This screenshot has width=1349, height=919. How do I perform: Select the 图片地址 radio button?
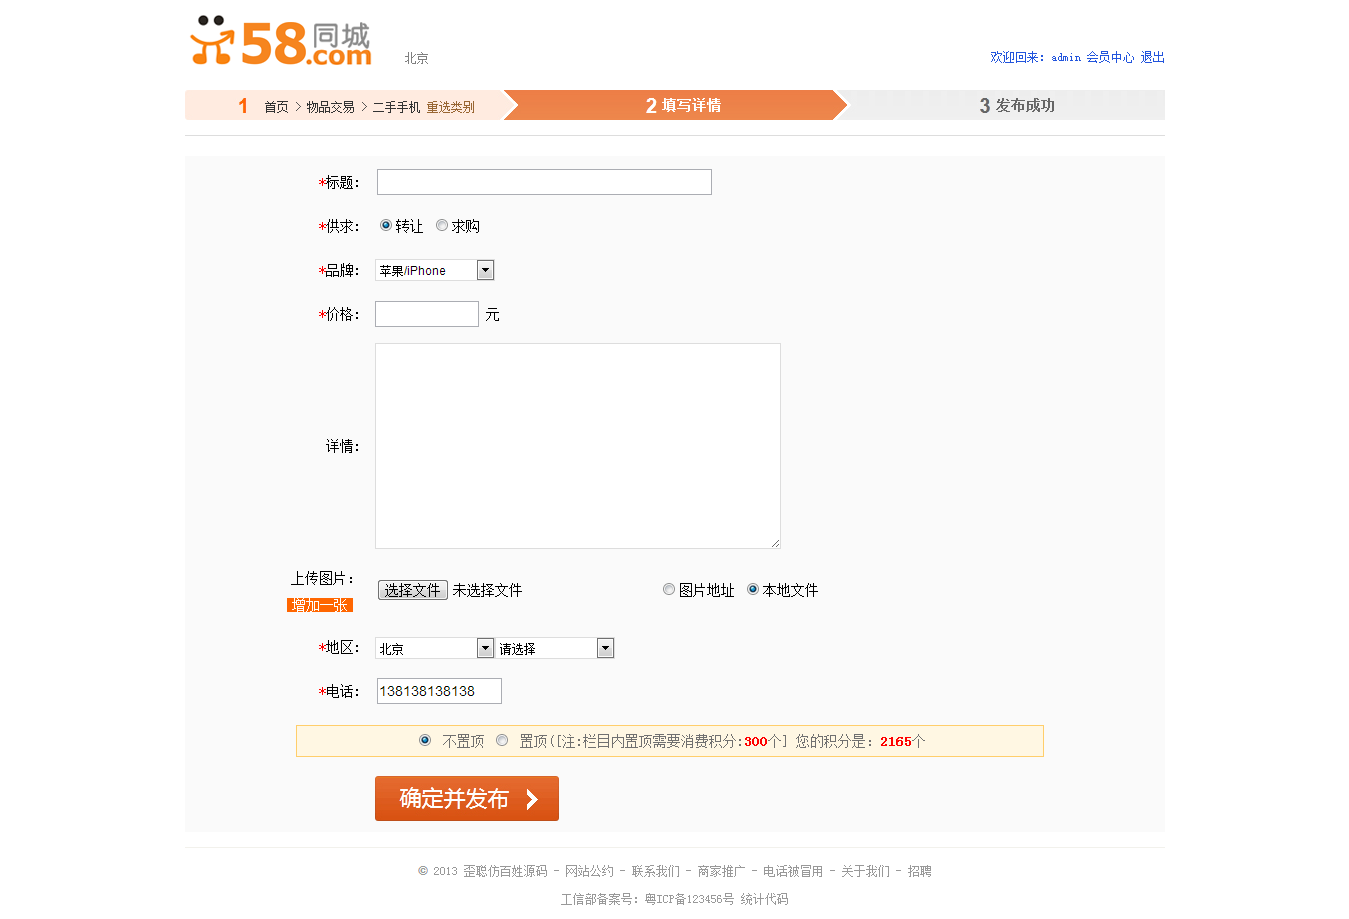pos(669,590)
